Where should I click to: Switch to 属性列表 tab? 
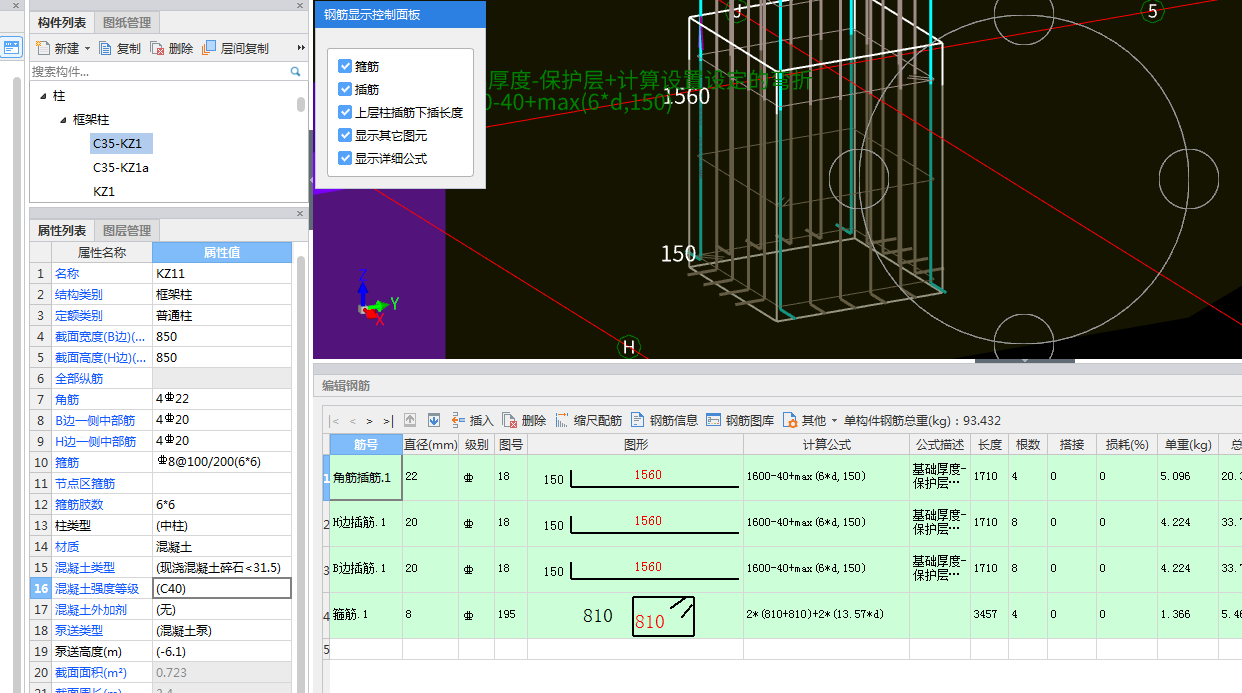pos(62,230)
